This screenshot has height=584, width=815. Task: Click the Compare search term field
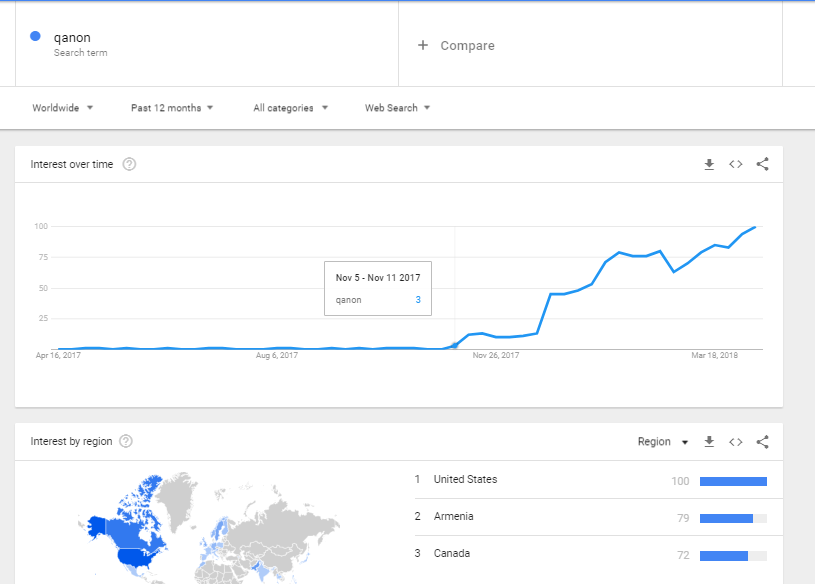point(468,46)
